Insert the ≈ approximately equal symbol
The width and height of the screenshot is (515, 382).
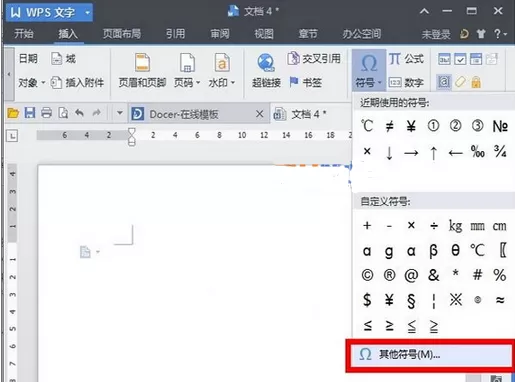pyautogui.click(x=500, y=300)
